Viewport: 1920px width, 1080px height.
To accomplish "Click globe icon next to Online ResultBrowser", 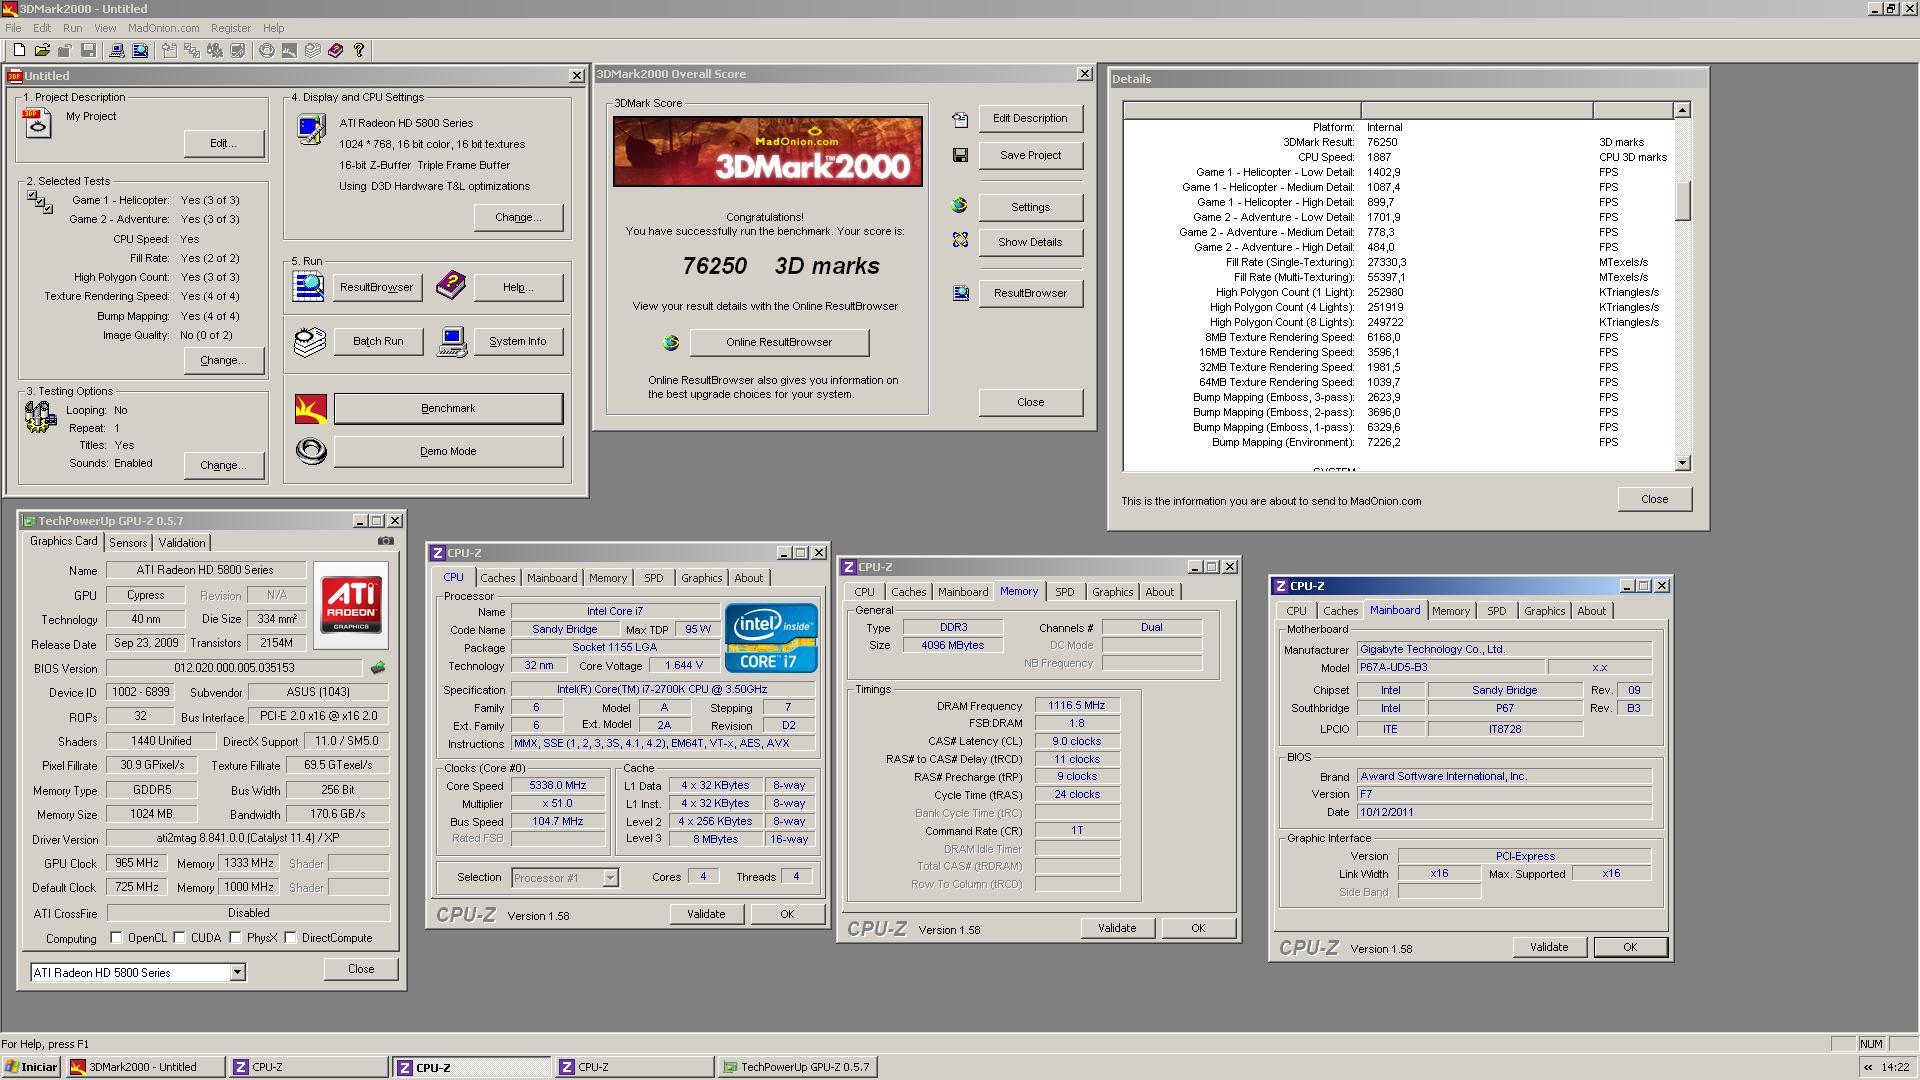I will 671,342.
